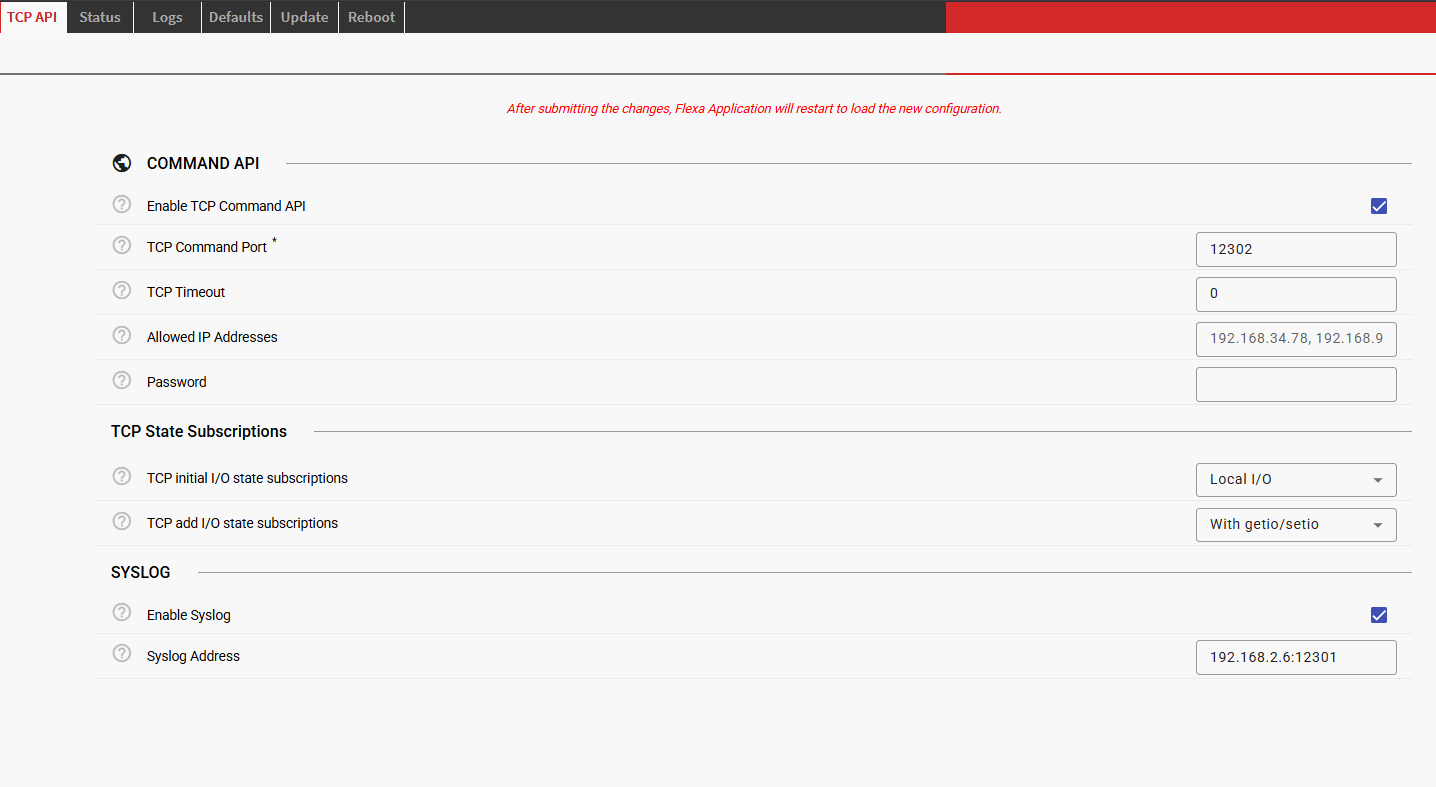The height and width of the screenshot is (787, 1436).
Task: Select the Reboot tab
Action: click(371, 17)
